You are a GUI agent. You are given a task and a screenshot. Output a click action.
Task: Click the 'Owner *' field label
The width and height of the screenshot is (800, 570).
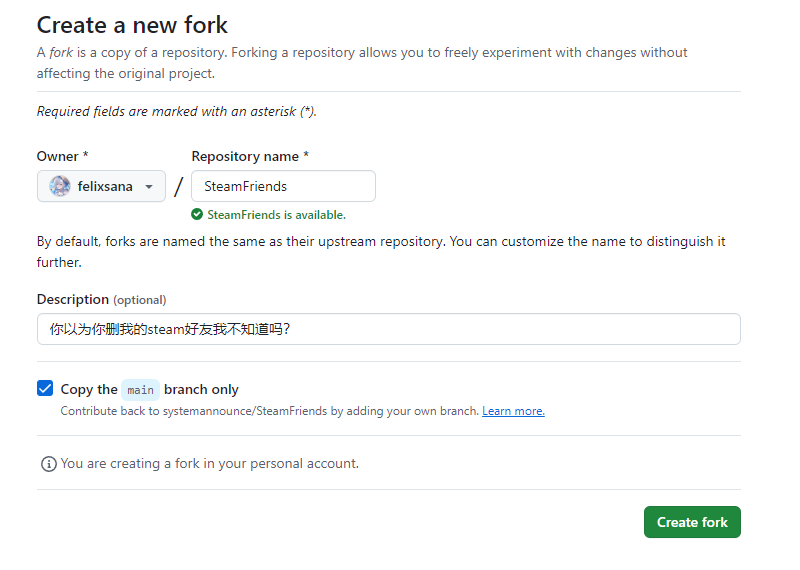[62, 156]
